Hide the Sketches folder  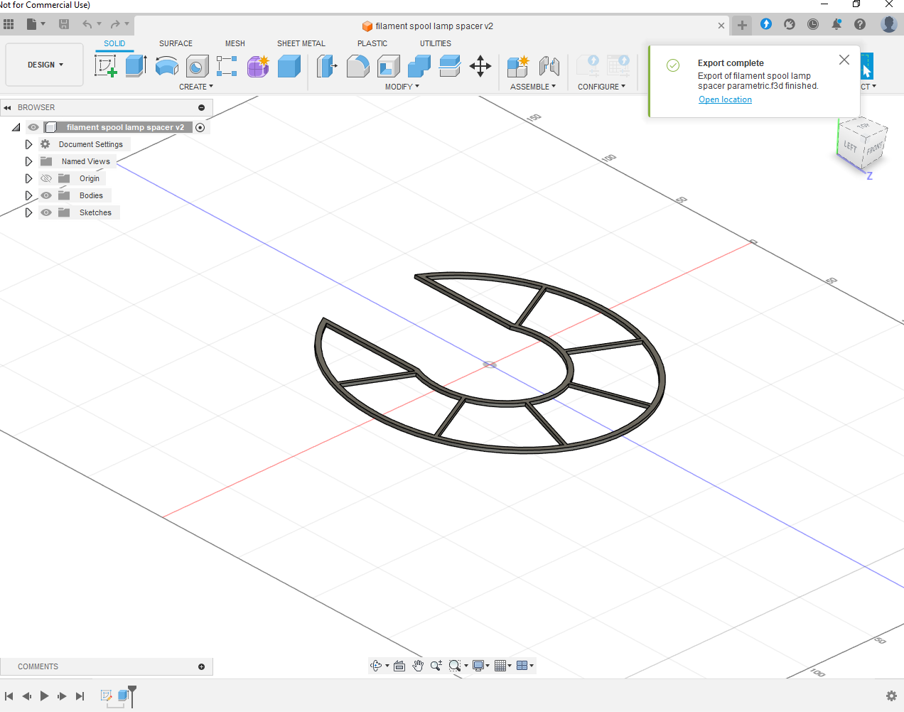pos(46,213)
